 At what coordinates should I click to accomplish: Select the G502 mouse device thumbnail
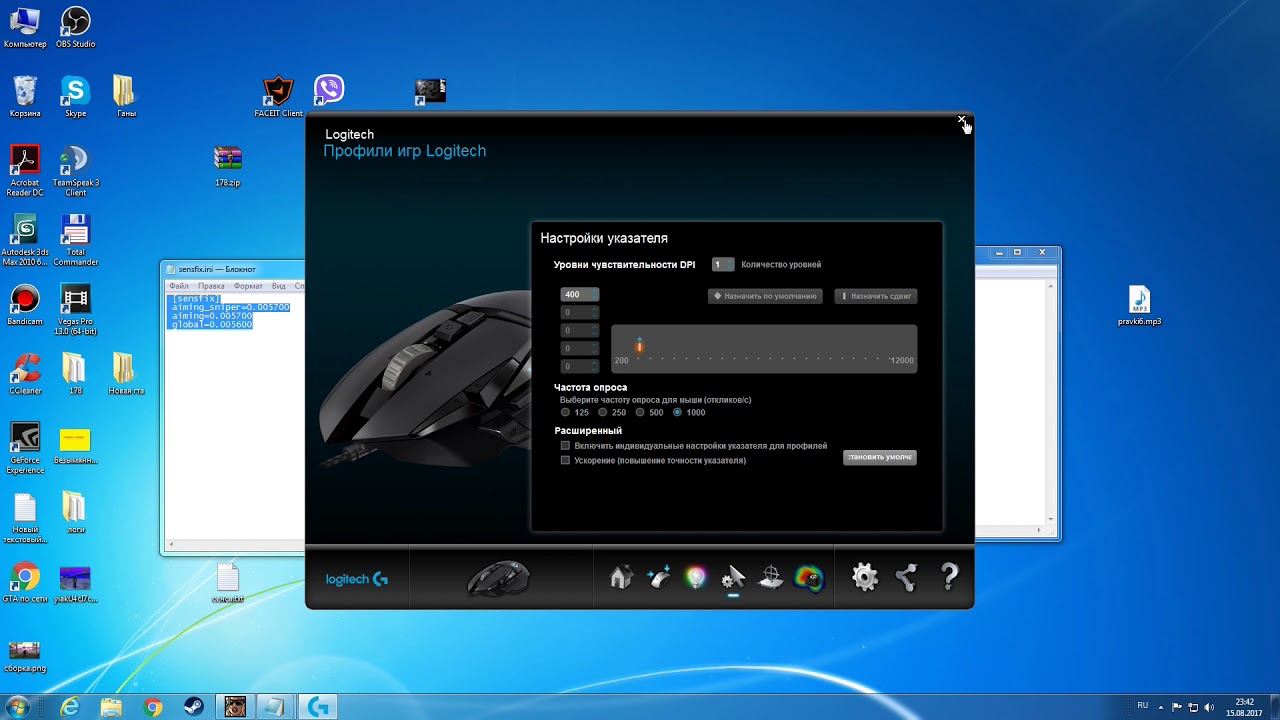[499, 577]
